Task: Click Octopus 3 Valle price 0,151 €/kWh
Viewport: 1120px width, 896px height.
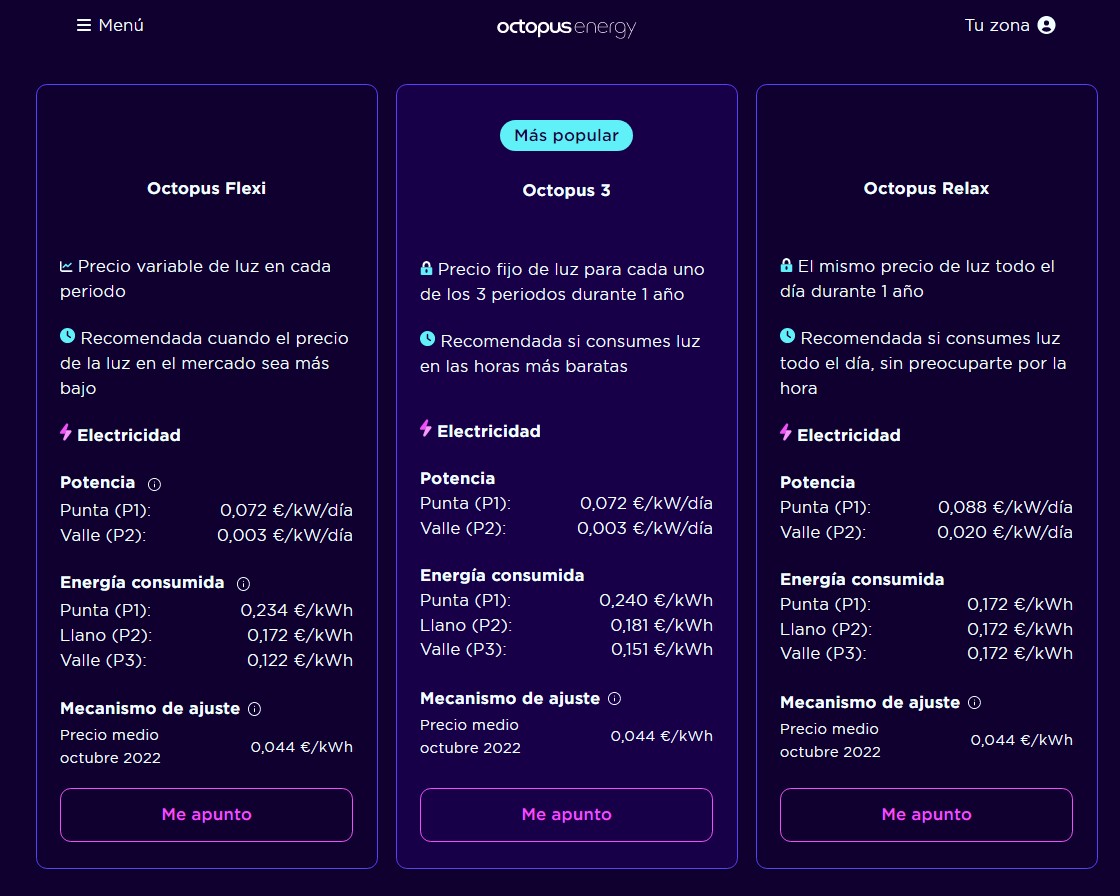Action: (661, 649)
